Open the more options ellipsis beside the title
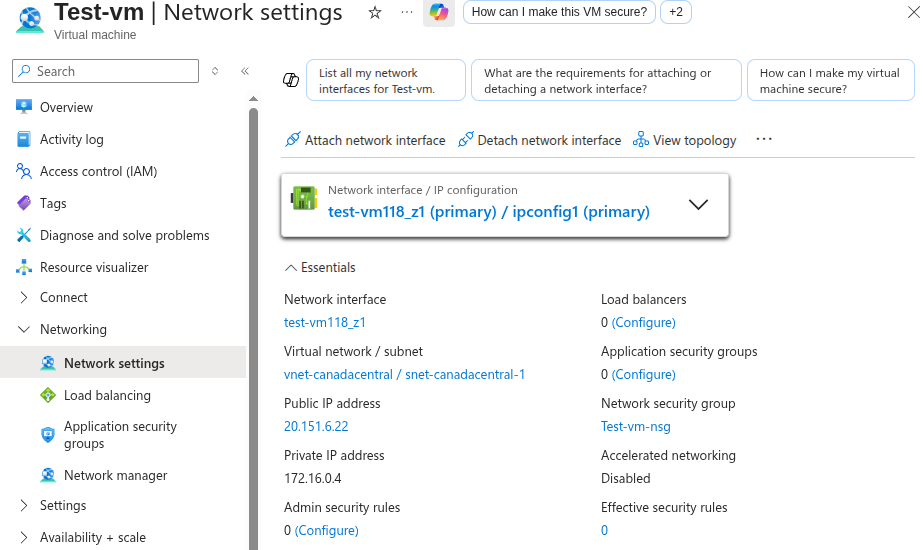Viewport: 923px width, 550px height. [x=407, y=12]
